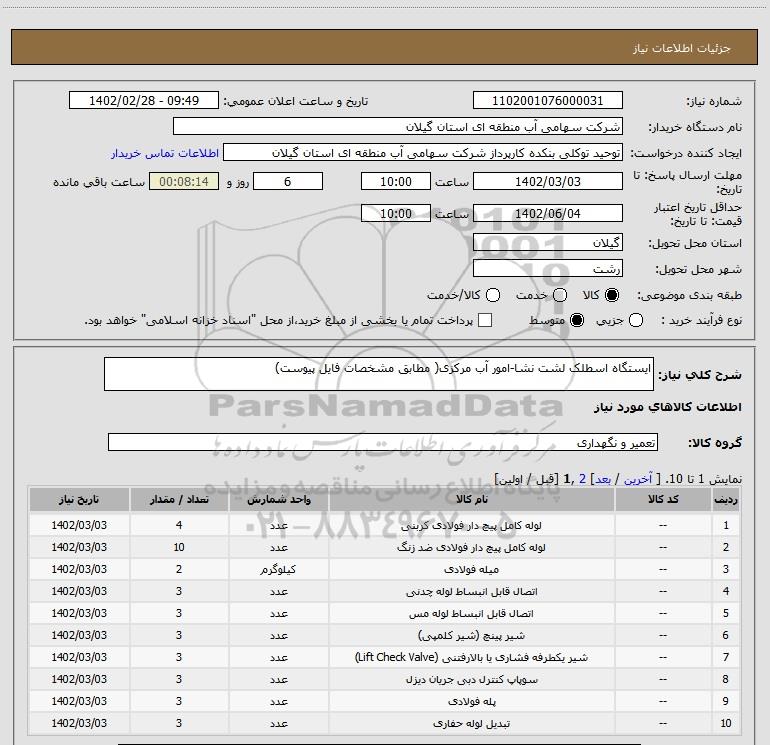Toggle Islamic treasury documents payment checkbox
Image resolution: width=770 pixels, height=745 pixels.
tap(485, 320)
